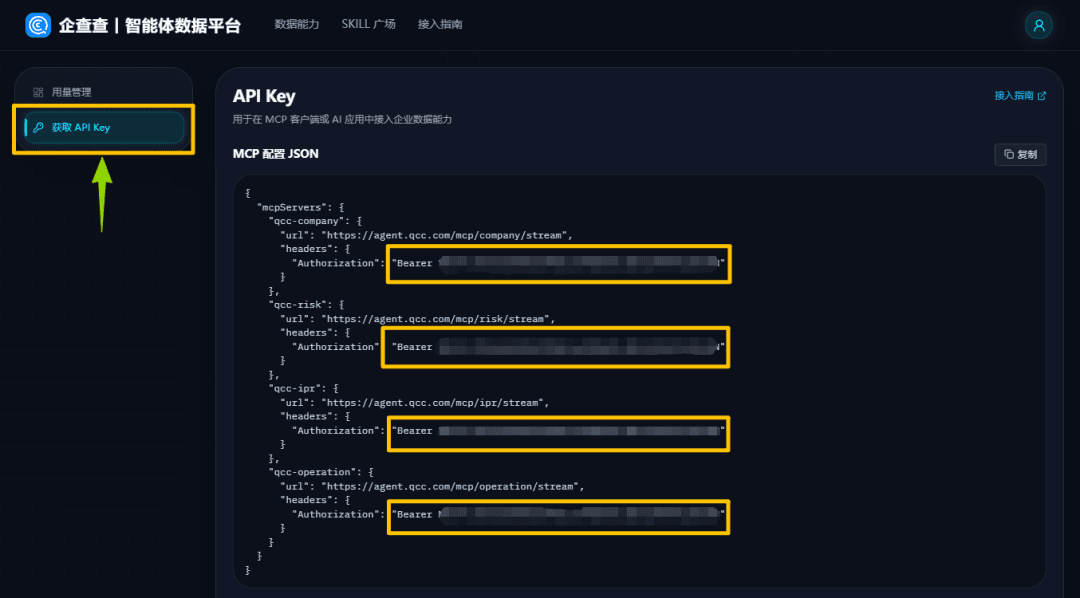
Task: Select 用量管理 in the sidebar
Action: [103, 92]
